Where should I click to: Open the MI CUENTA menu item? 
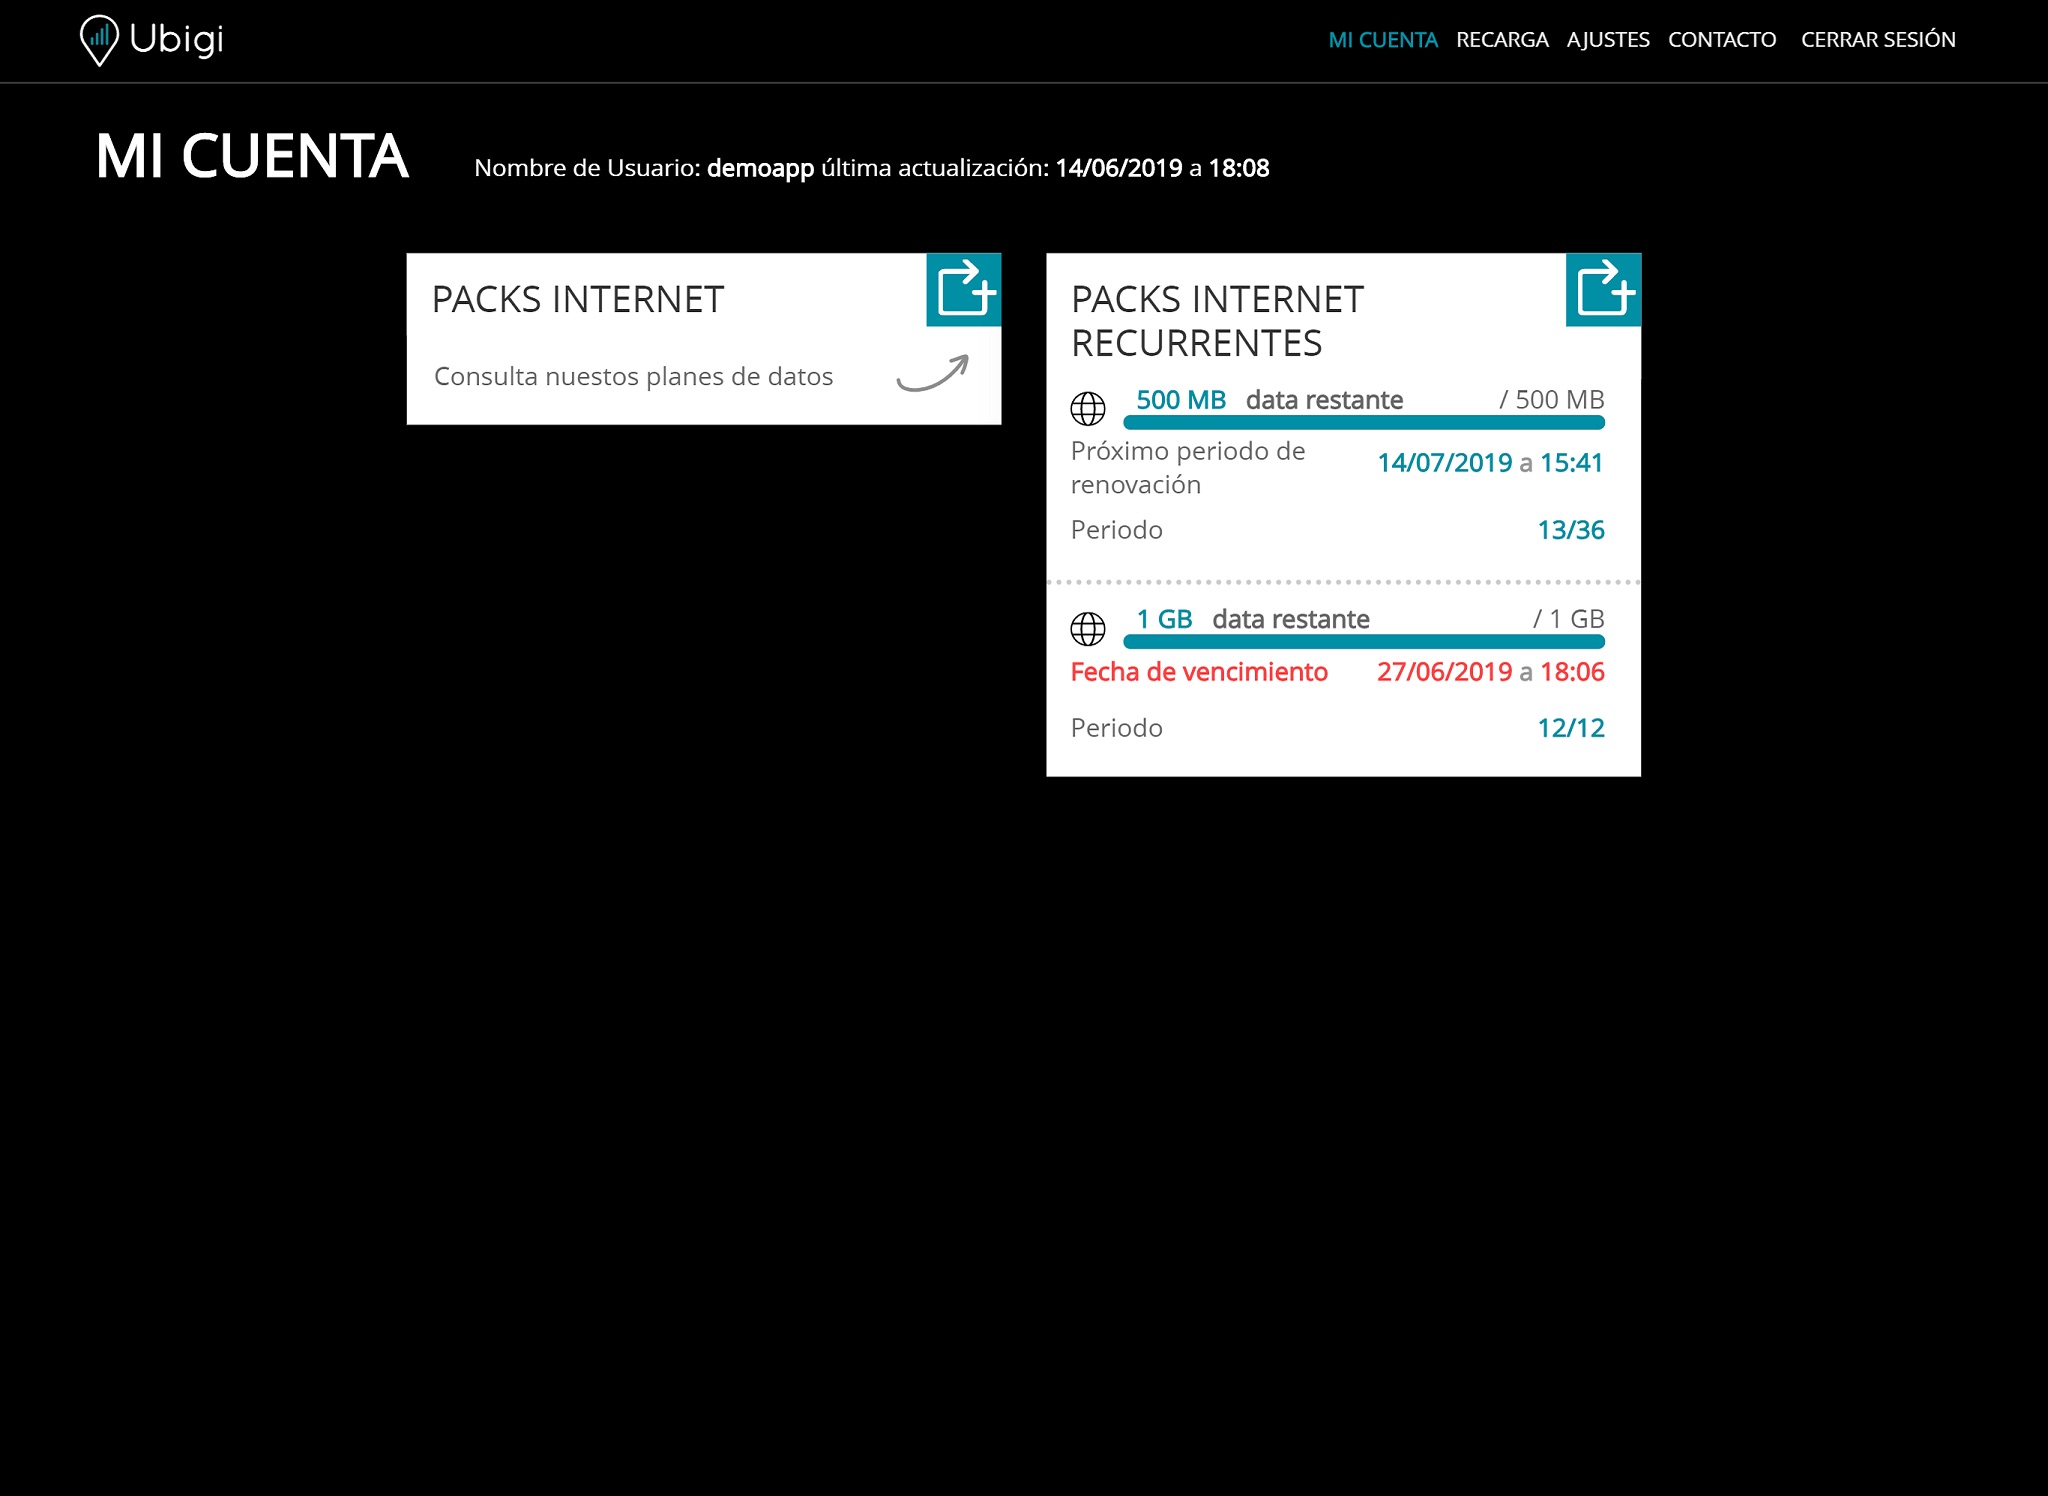(1383, 40)
